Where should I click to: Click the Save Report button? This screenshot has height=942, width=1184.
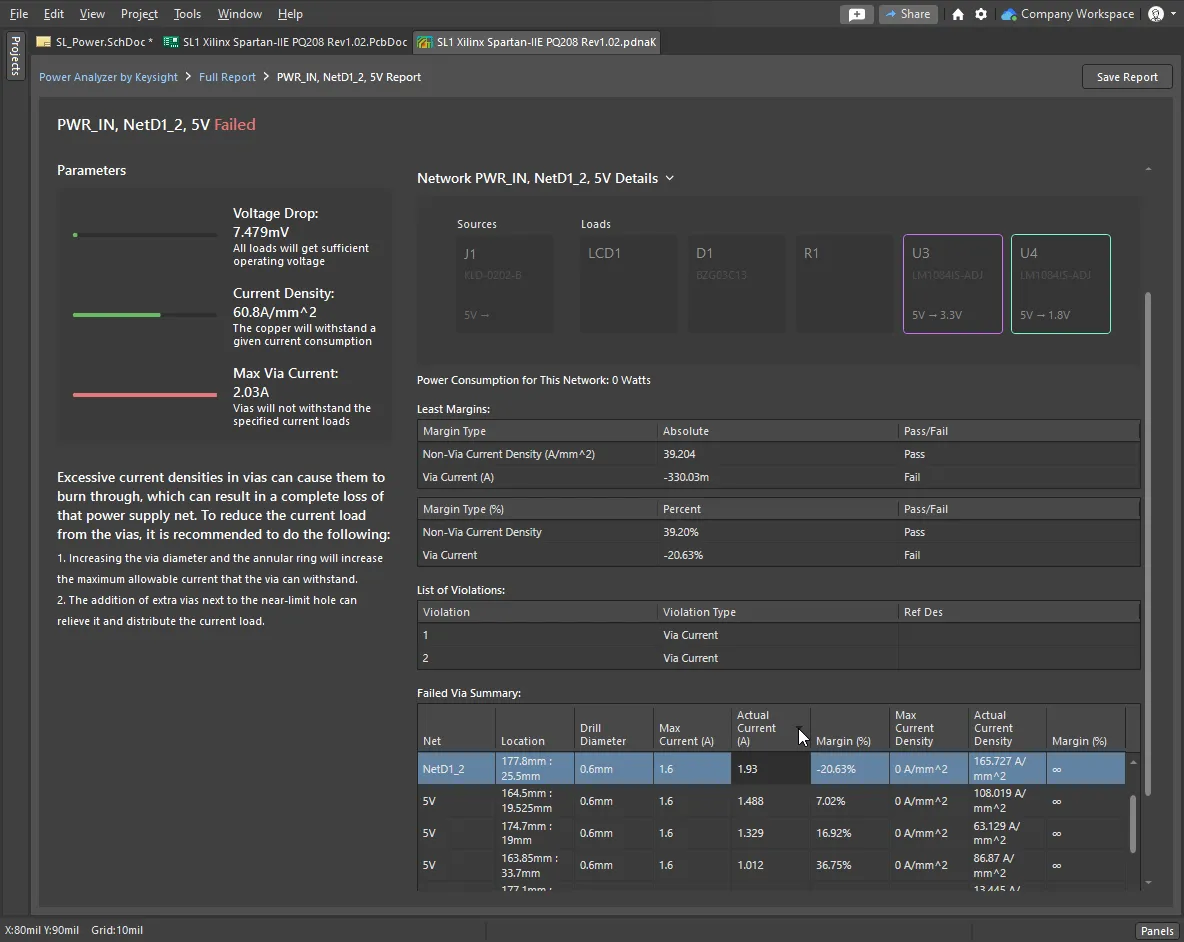click(1127, 77)
